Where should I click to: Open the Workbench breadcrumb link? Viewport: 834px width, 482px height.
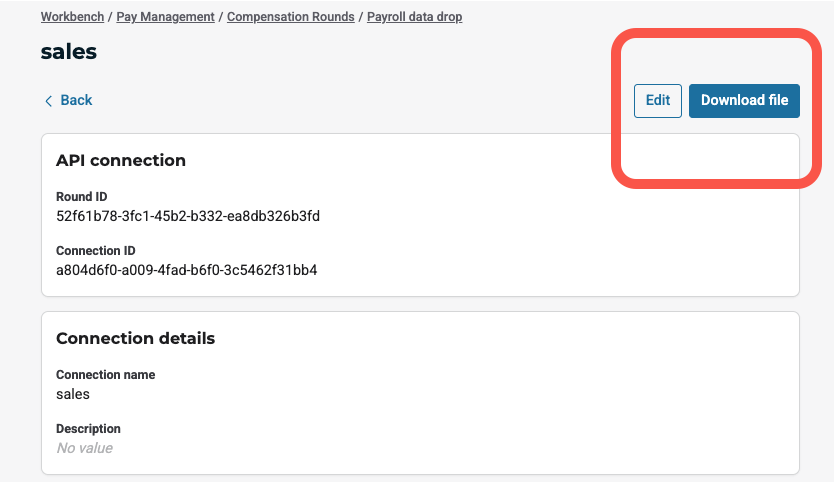pyautogui.click(x=73, y=17)
